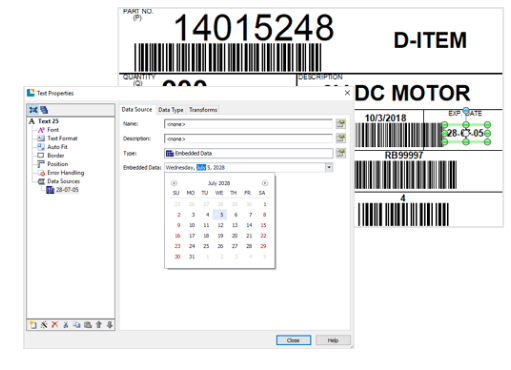Click the Description input field

[x=248, y=138]
